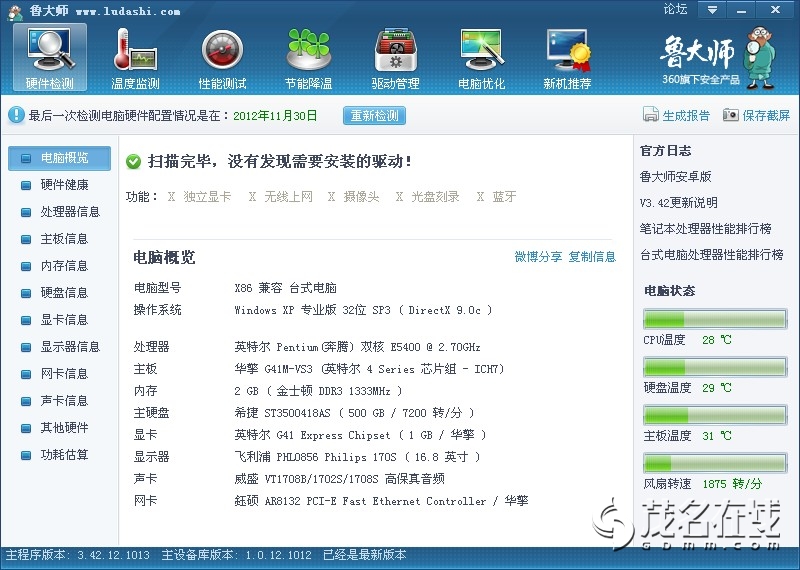This screenshot has height=570, width=800.
Task: Select 硬盘信息 in the left sidebar
Action: click(64, 293)
